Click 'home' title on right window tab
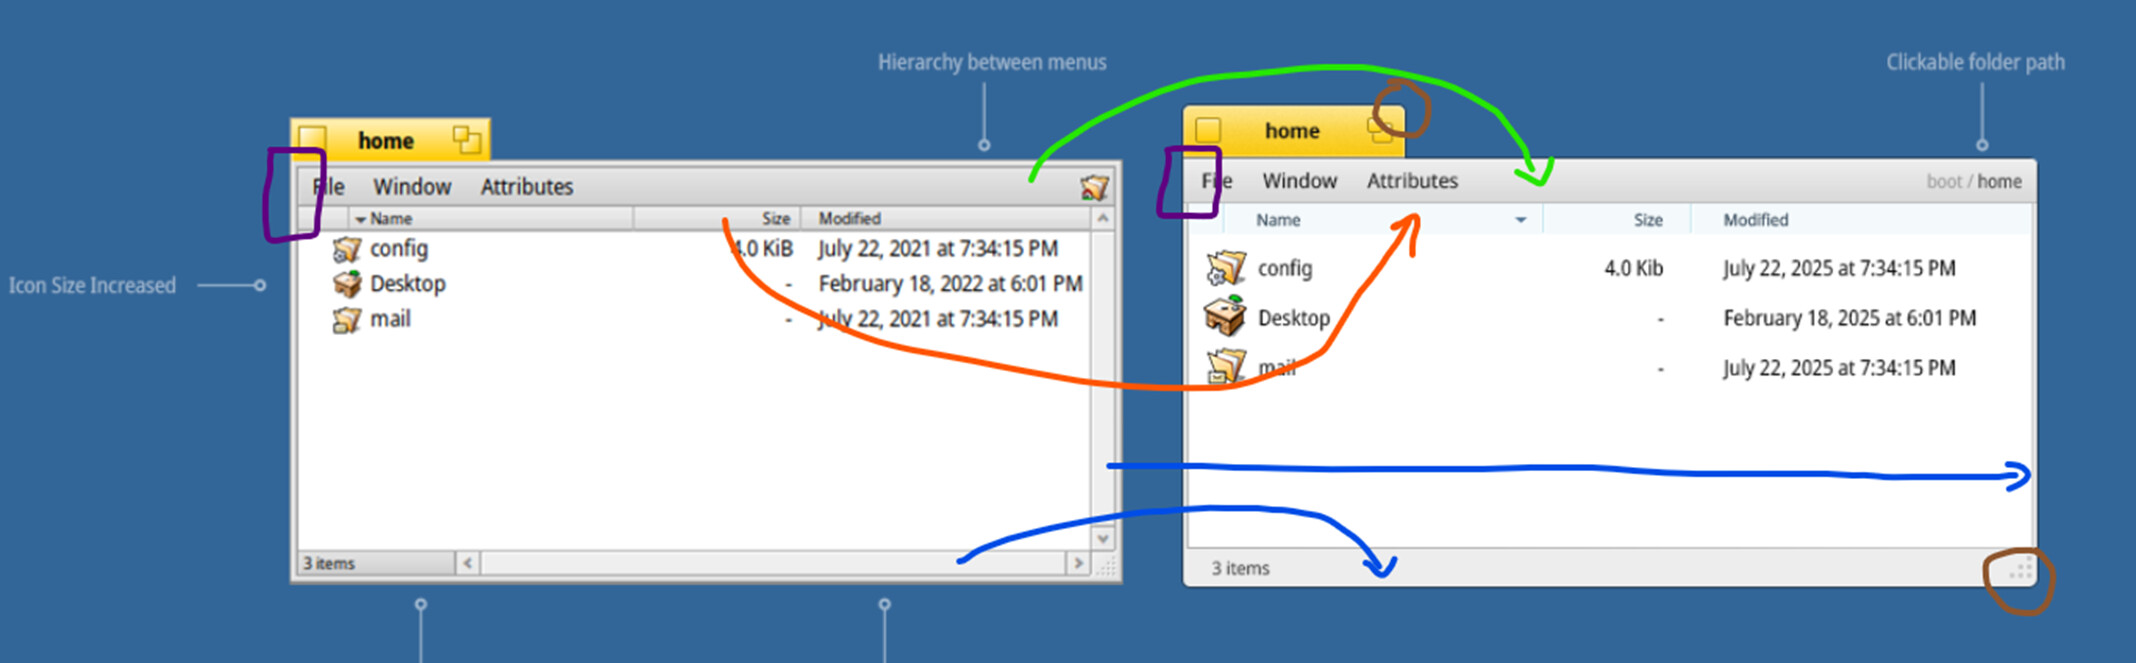Image resolution: width=2136 pixels, height=663 pixels. [1292, 131]
